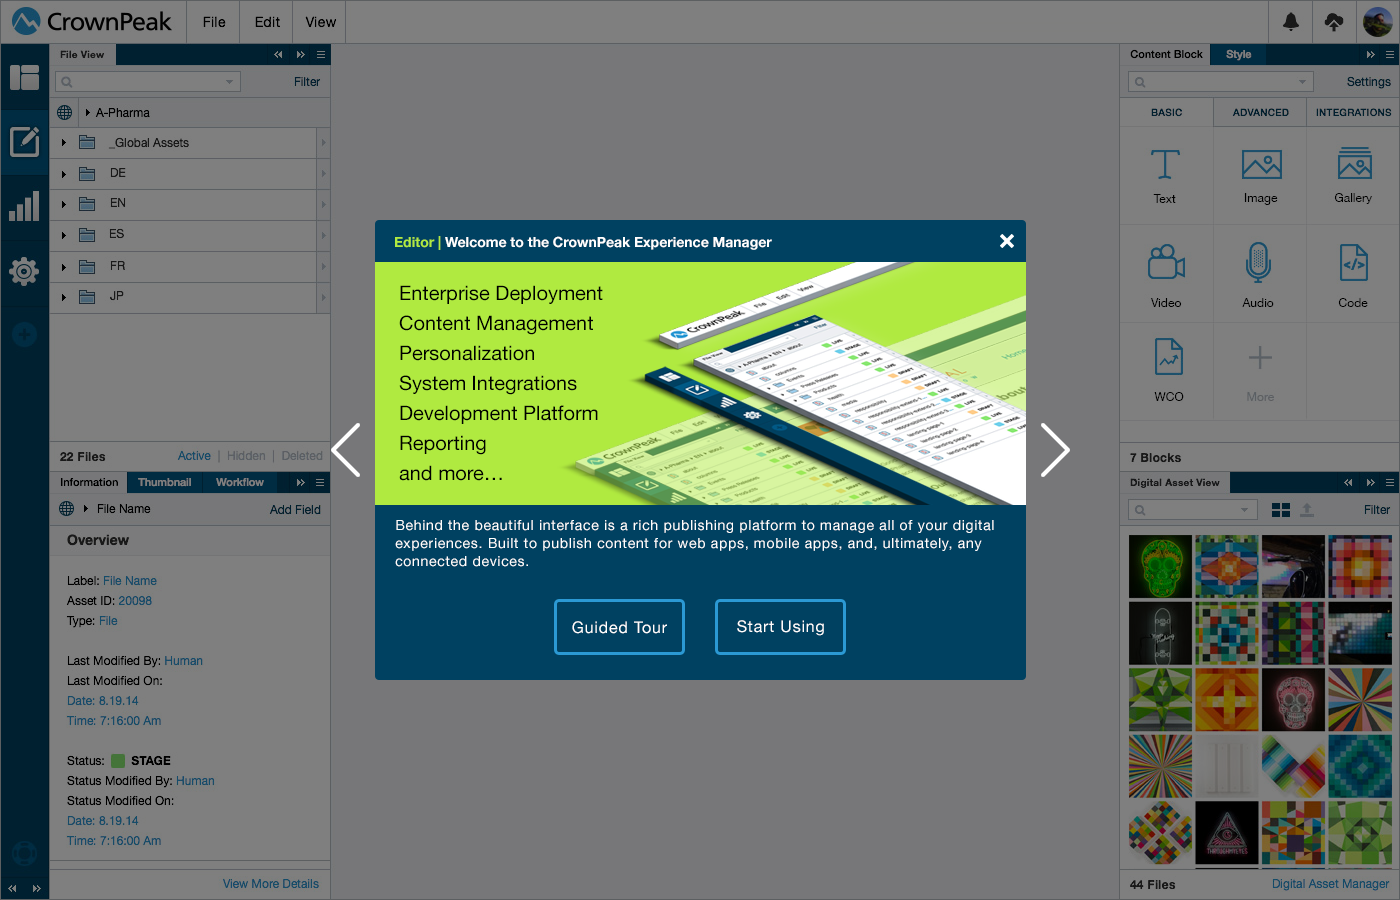Viewport: 1400px width, 900px height.
Task: Show Deleted files filter
Action: coord(302,456)
